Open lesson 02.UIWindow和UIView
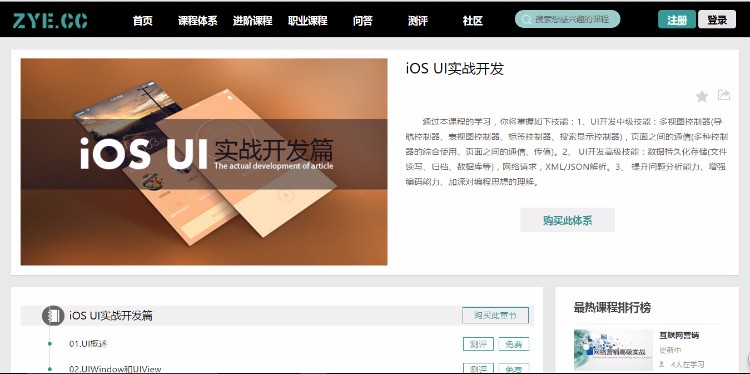 coord(115,369)
